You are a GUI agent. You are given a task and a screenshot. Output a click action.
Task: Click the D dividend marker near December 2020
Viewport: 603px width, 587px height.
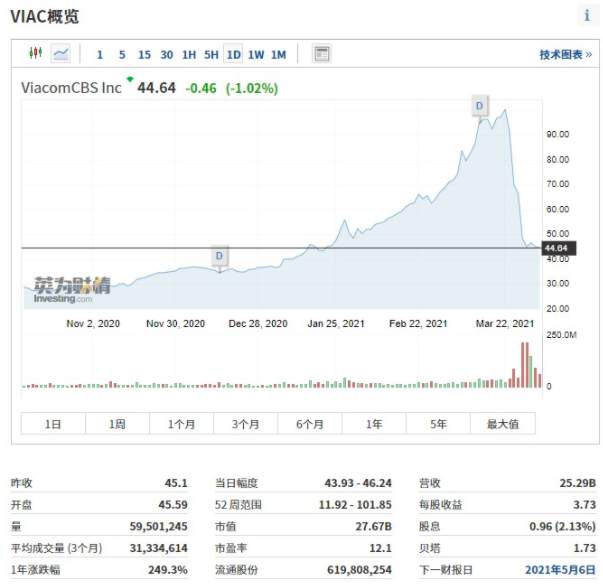[219, 256]
